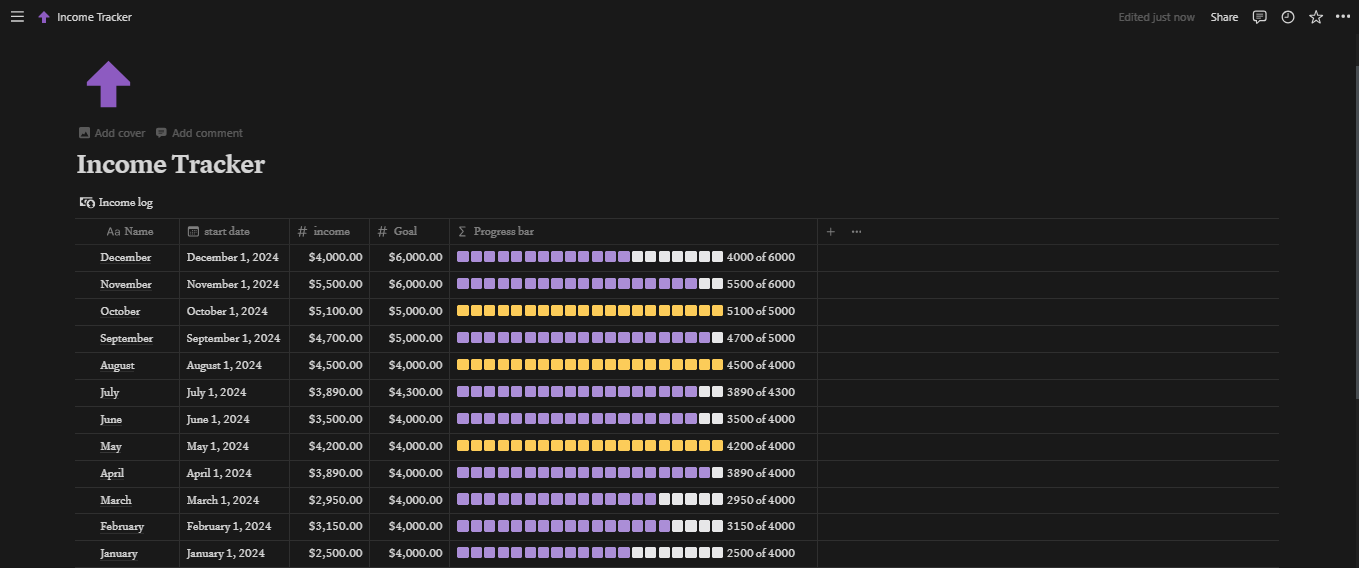The width and height of the screenshot is (1359, 568).
Task: Click the 5100 of 5000 progress bar
Action: click(x=590, y=312)
